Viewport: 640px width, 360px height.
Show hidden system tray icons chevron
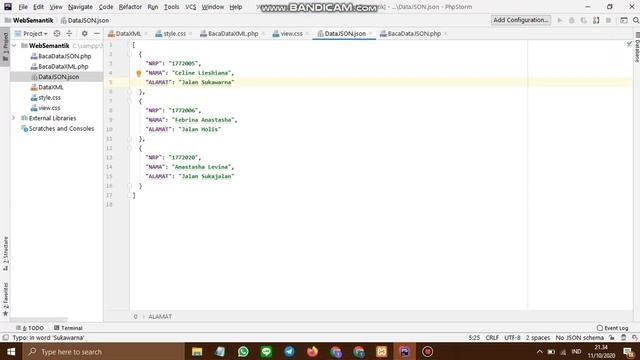click(x=539, y=351)
